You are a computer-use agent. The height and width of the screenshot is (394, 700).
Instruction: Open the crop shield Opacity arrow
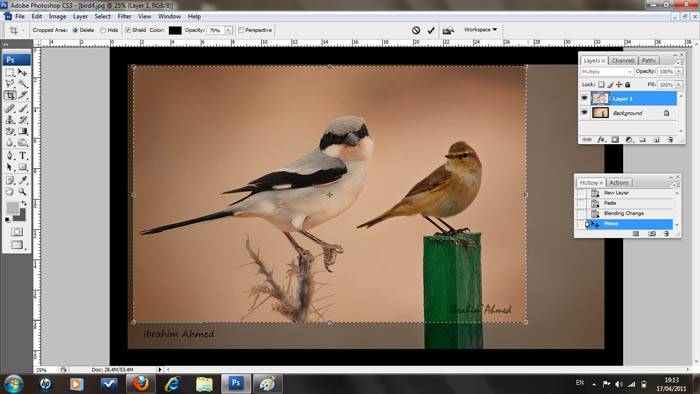(228, 30)
